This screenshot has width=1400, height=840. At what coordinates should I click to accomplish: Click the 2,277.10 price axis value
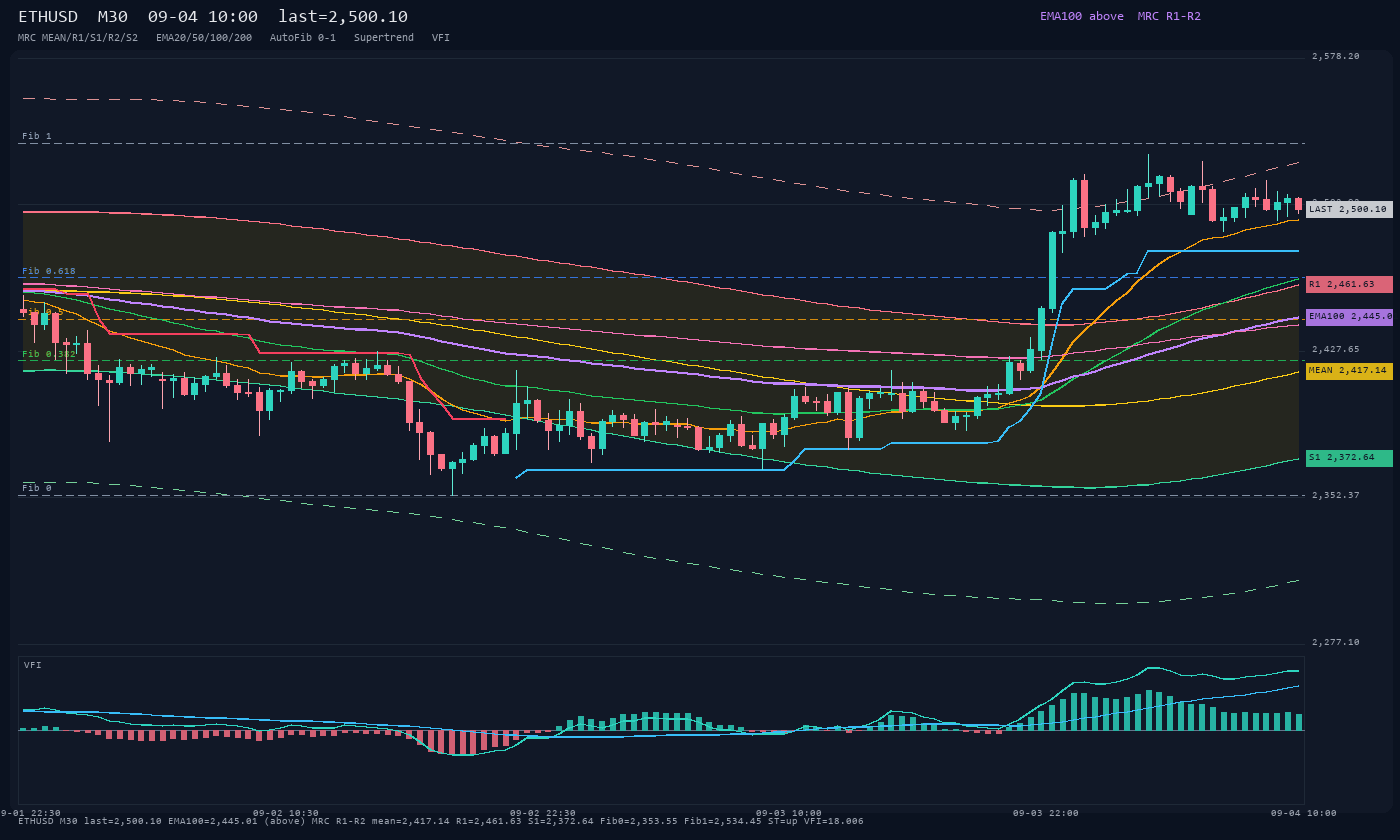coord(1336,642)
